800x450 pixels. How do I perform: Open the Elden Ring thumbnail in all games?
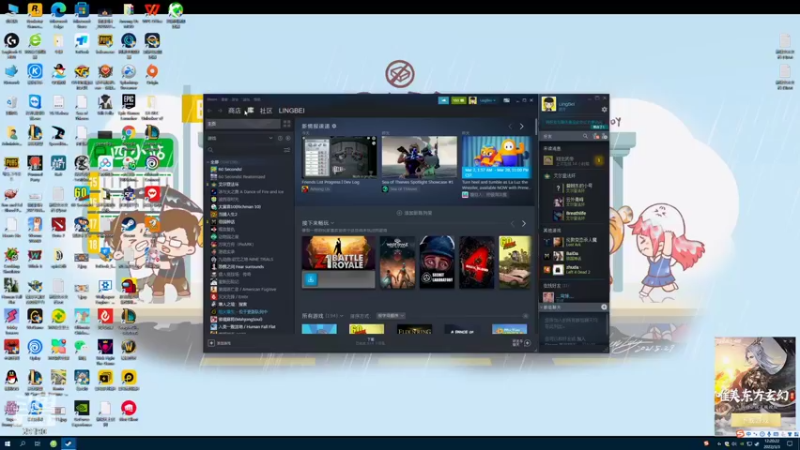pyautogui.click(x=414, y=330)
